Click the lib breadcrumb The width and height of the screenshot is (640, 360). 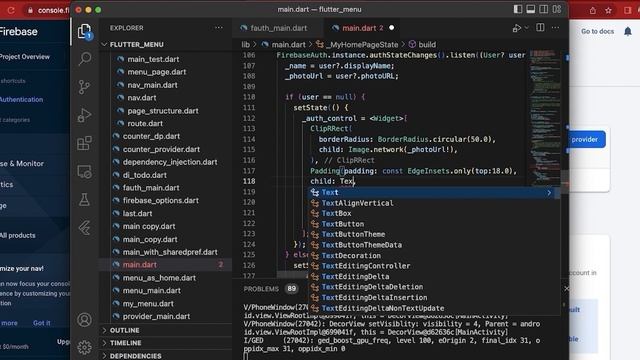[x=245, y=44]
